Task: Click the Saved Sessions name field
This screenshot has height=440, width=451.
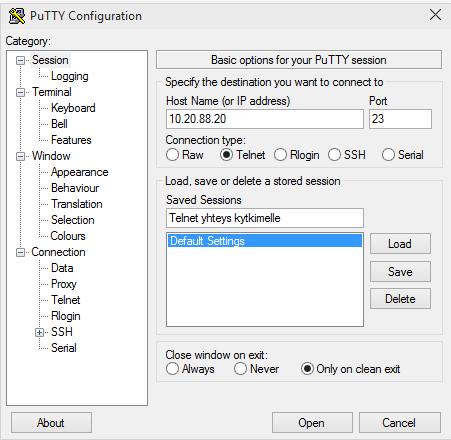Action: (x=265, y=218)
